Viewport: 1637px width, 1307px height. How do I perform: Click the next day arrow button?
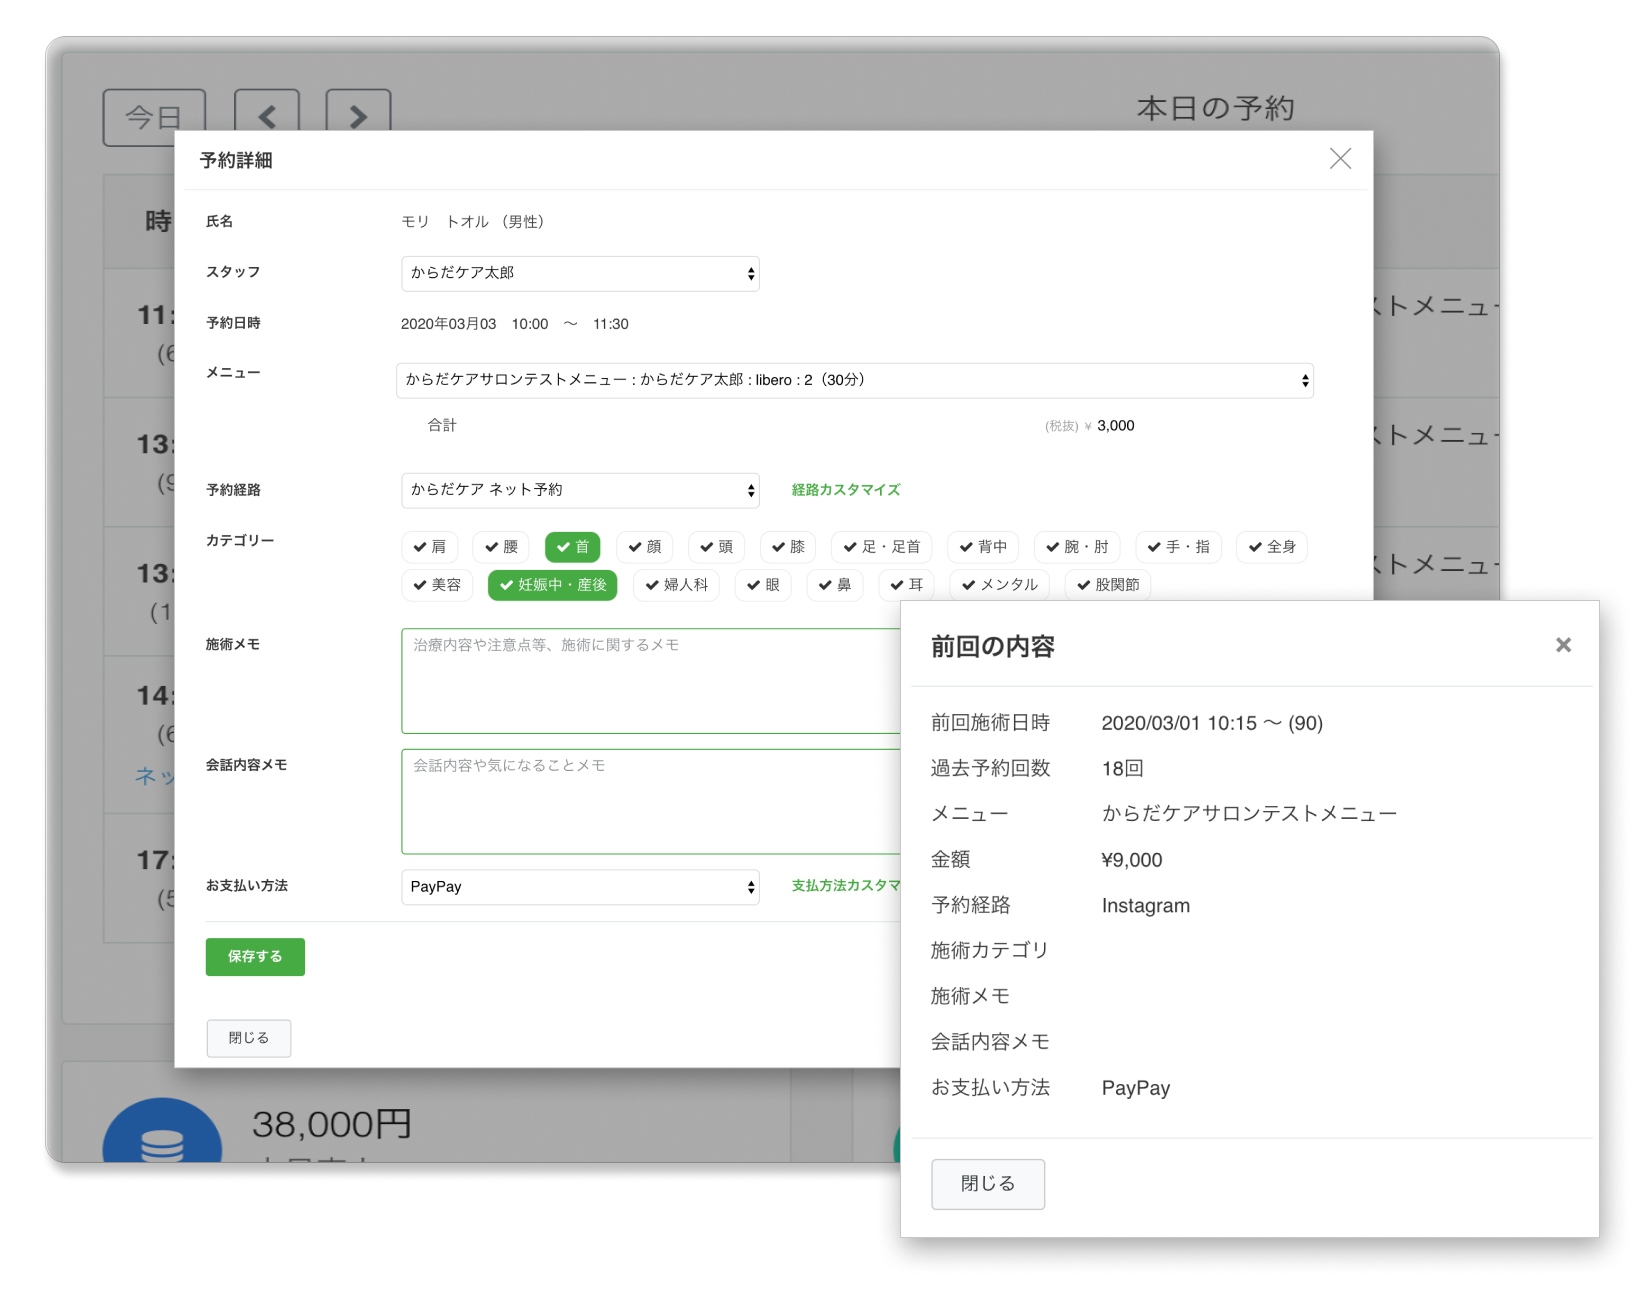[357, 116]
